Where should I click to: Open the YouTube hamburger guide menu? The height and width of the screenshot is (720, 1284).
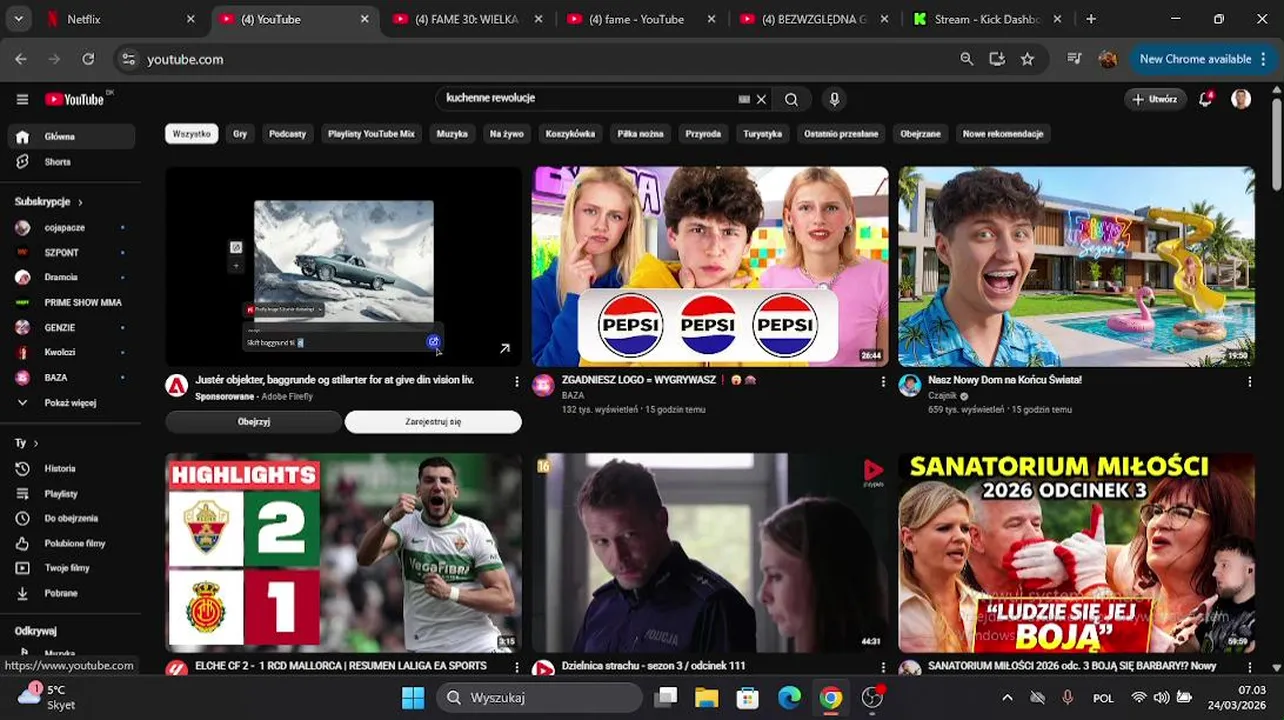coord(22,99)
